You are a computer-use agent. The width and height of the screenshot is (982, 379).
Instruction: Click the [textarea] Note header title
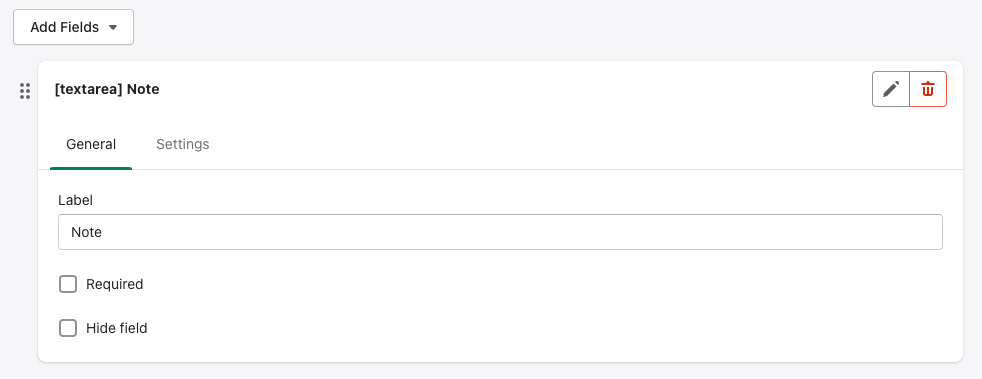[x=107, y=90]
